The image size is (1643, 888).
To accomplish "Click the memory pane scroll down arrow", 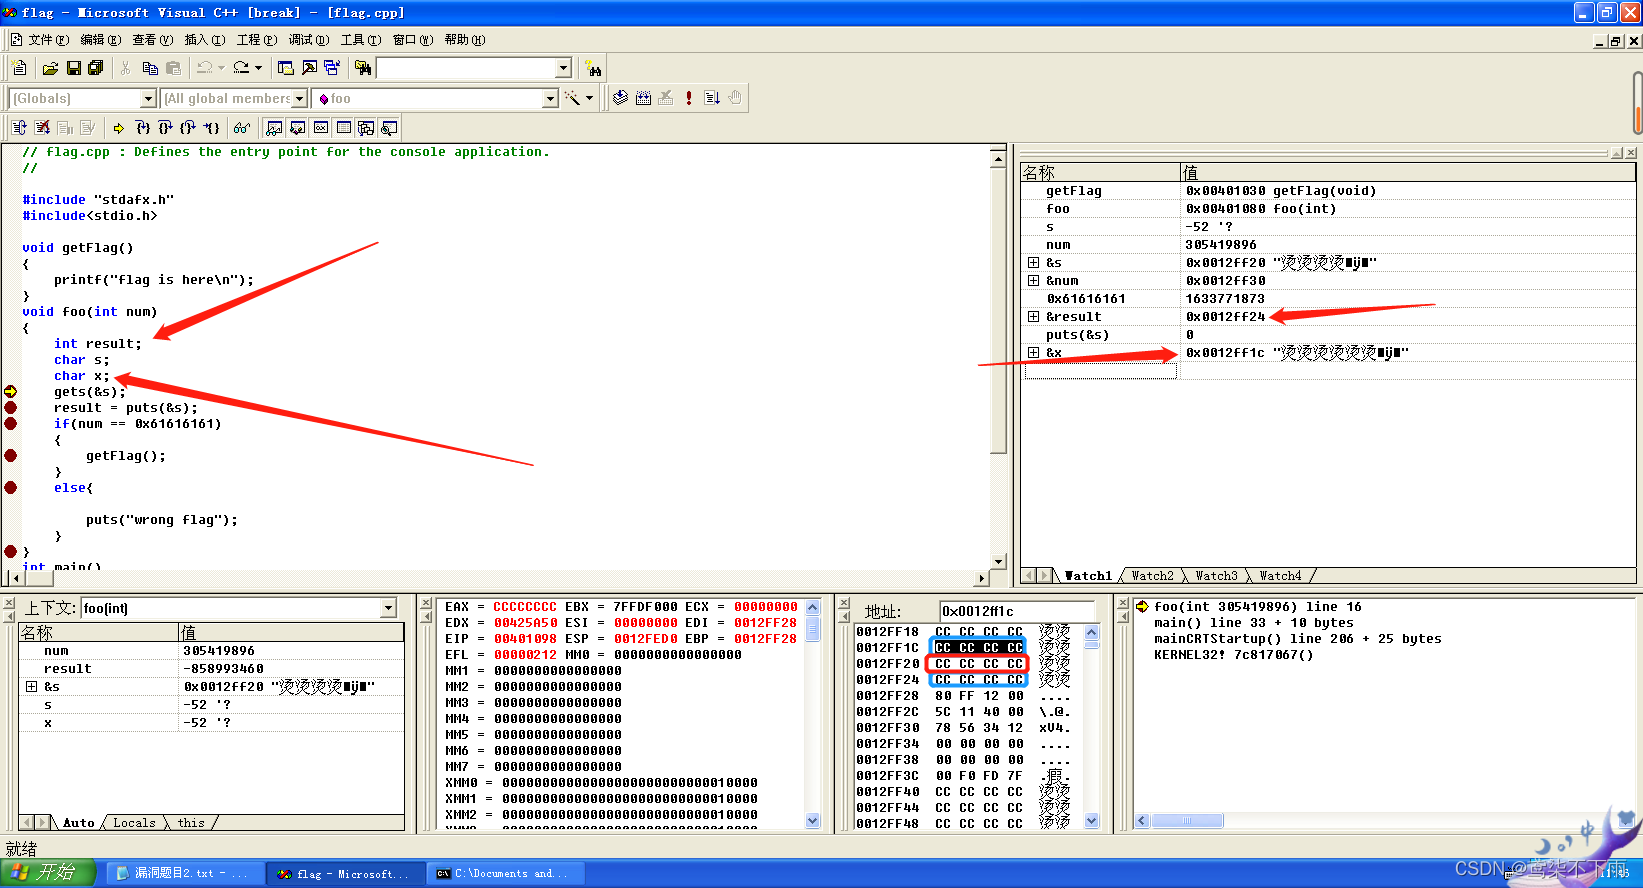I will (1092, 821).
